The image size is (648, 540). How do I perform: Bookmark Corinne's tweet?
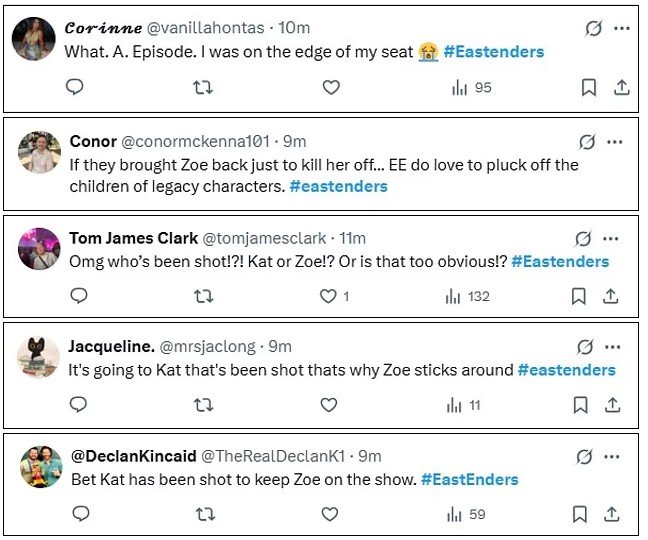point(589,88)
